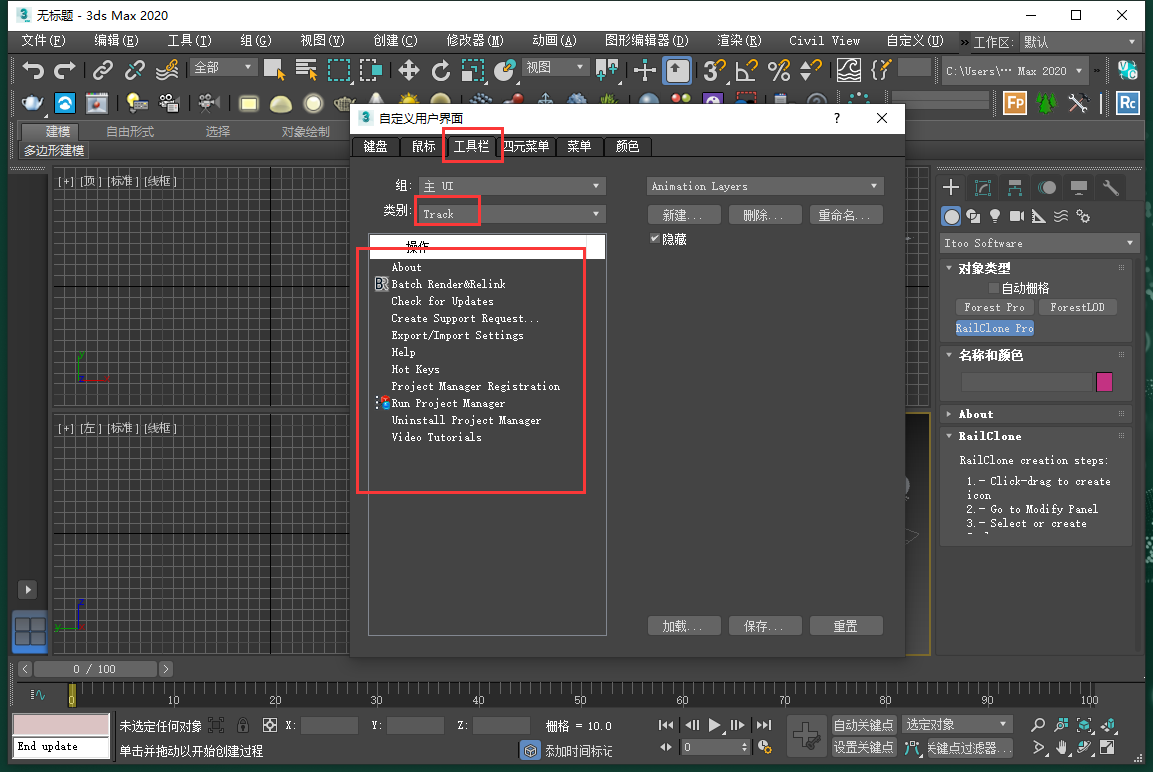Open the 视图 reference coordinate dropdown
This screenshot has height=772, width=1153.
[x=556, y=68]
